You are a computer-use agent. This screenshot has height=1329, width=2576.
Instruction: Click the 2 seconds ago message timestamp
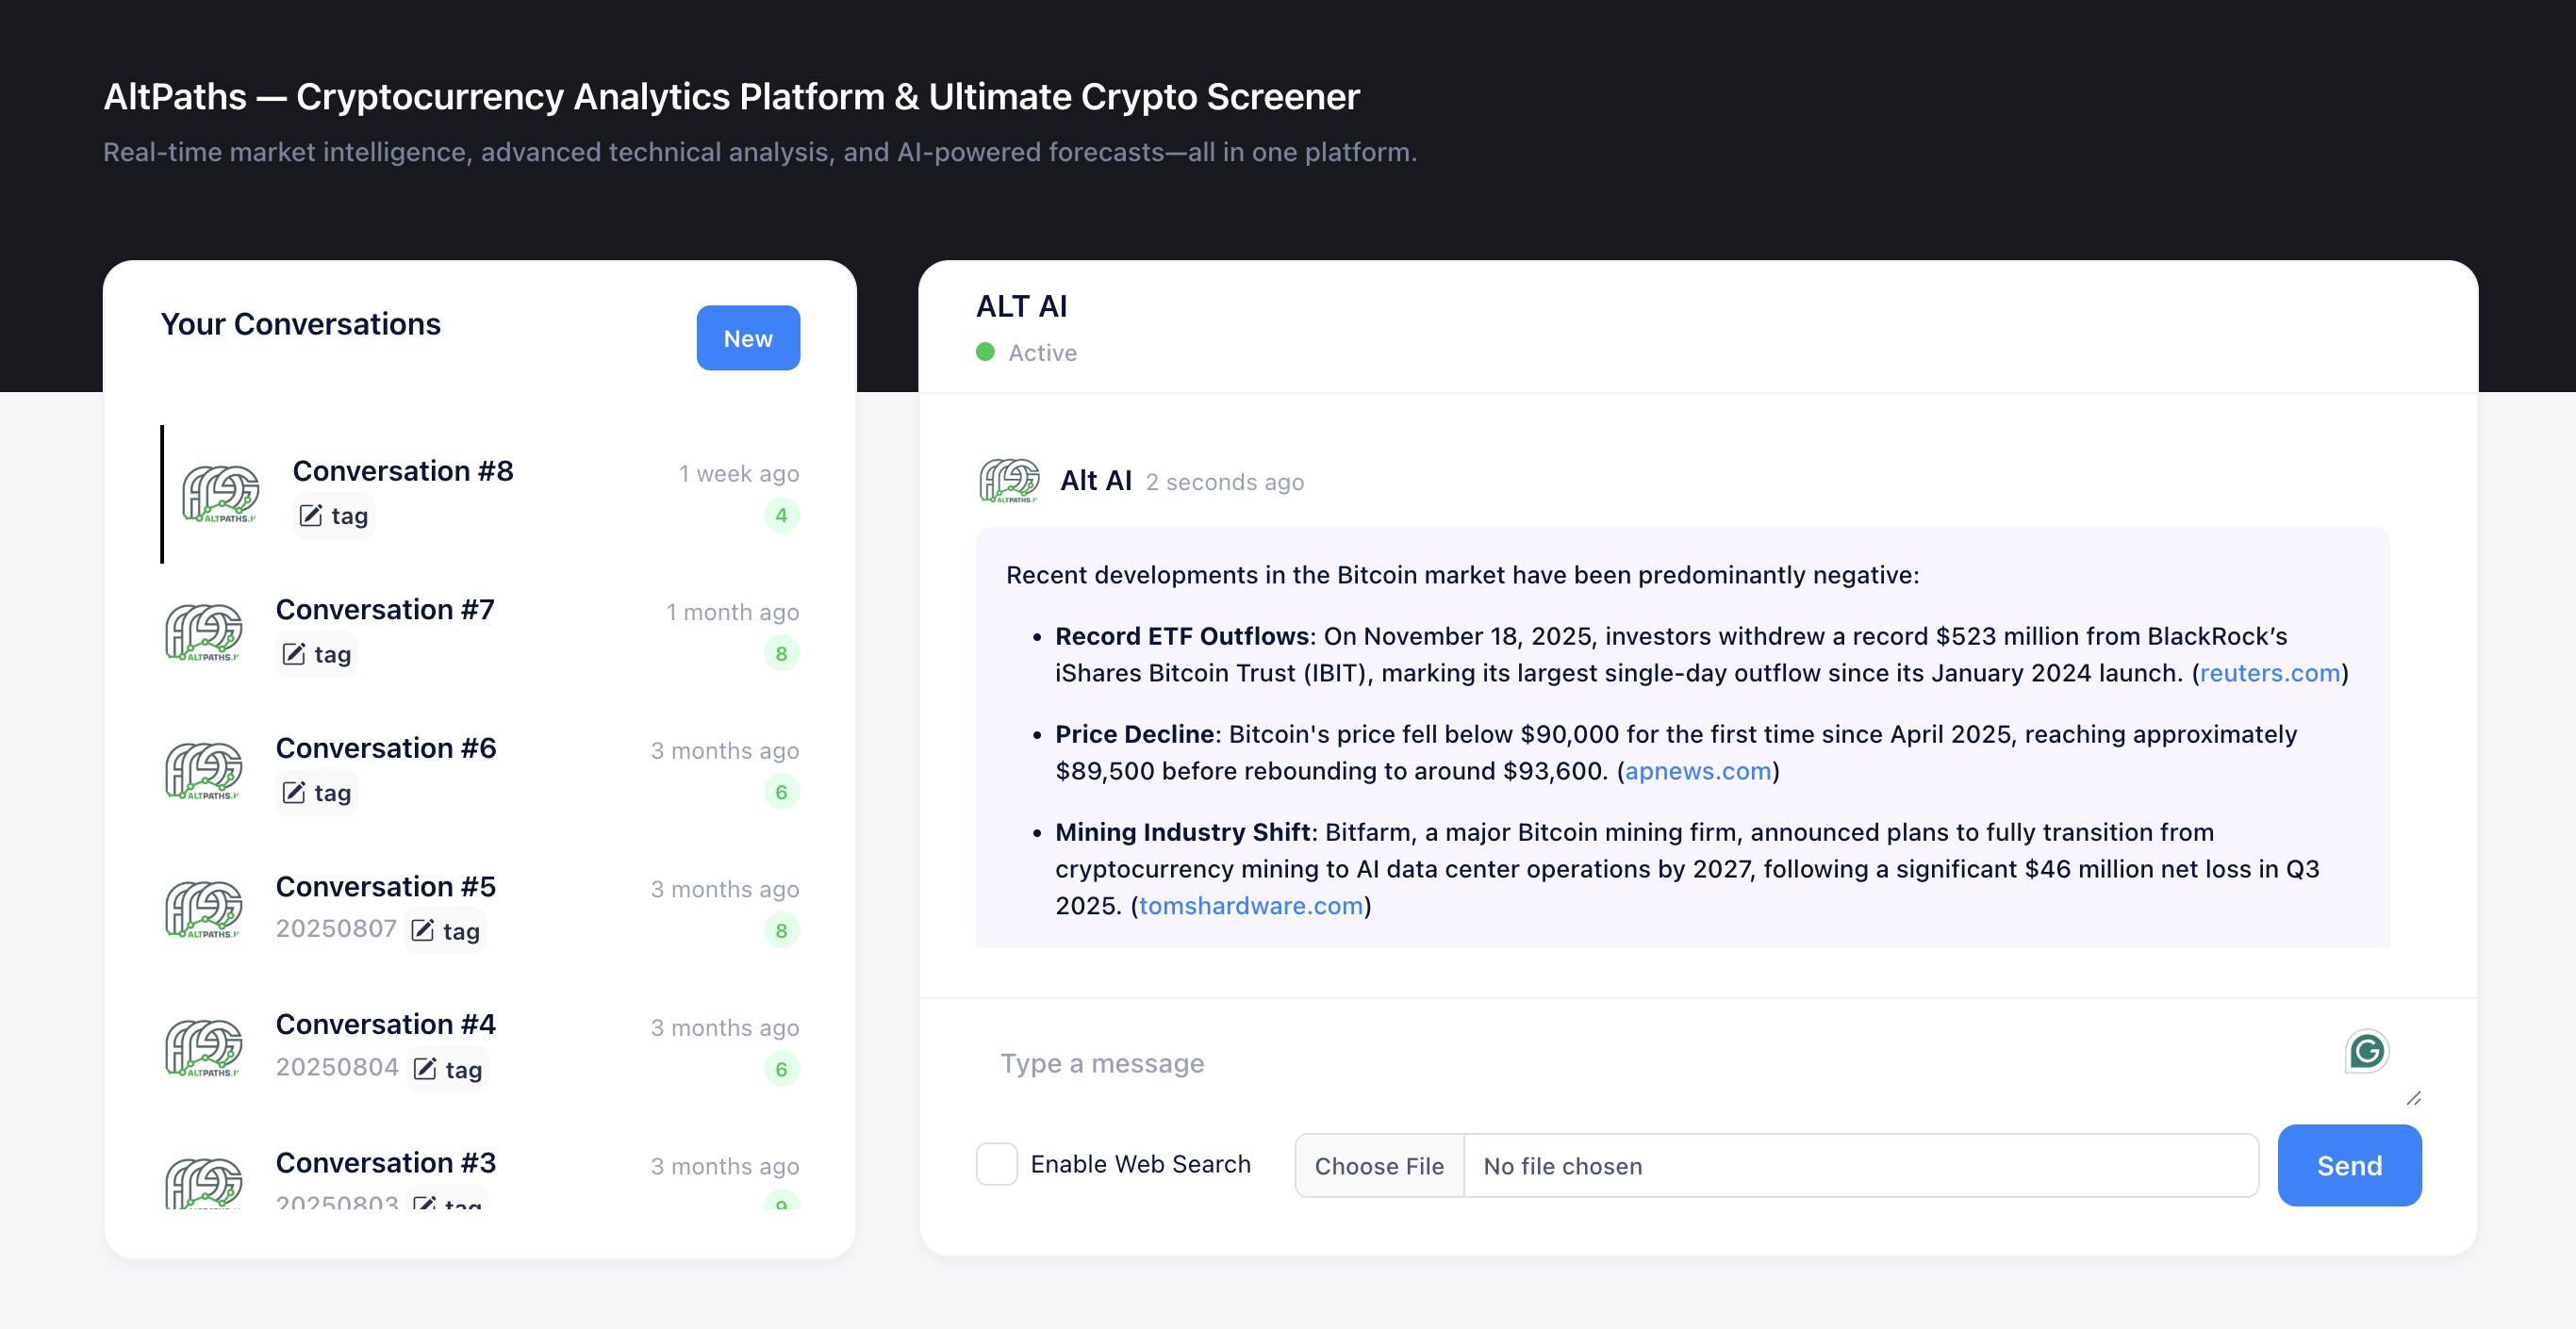tap(1225, 482)
